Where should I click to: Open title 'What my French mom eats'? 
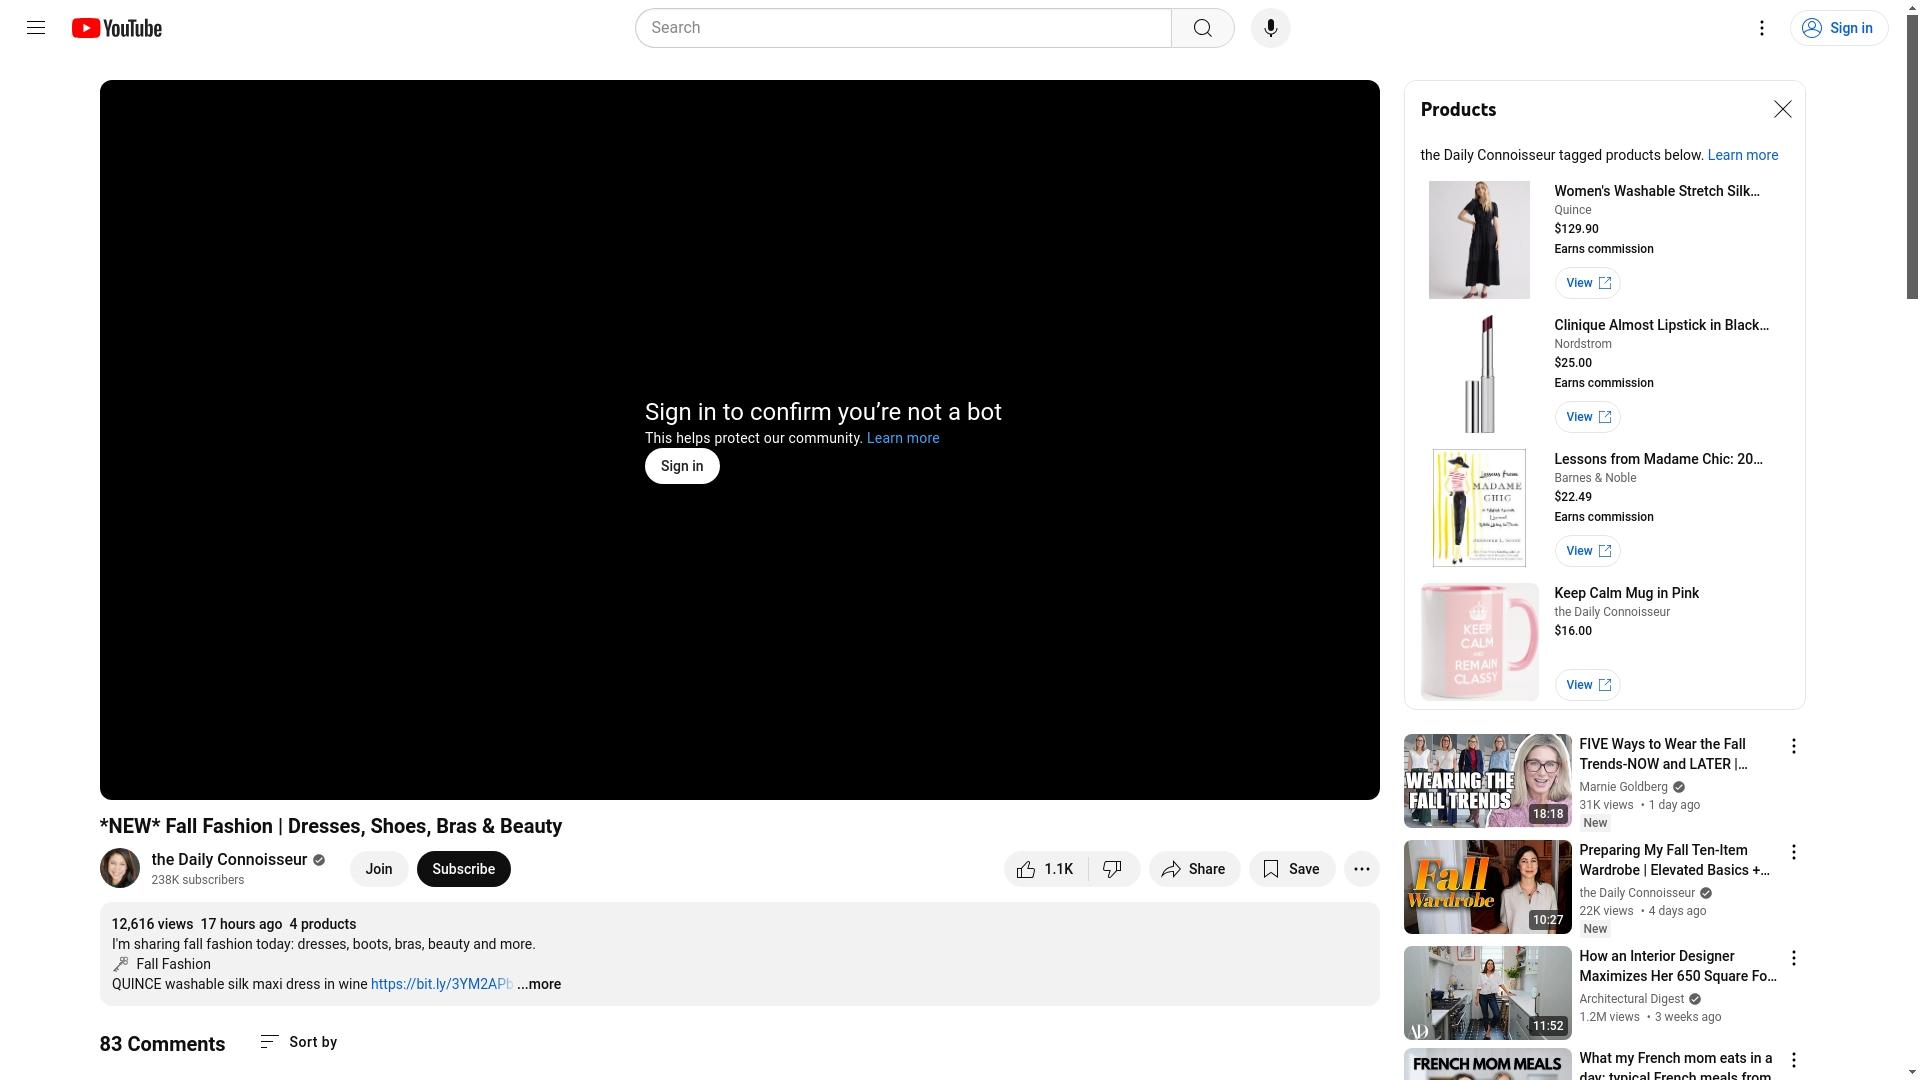[1676, 1066]
